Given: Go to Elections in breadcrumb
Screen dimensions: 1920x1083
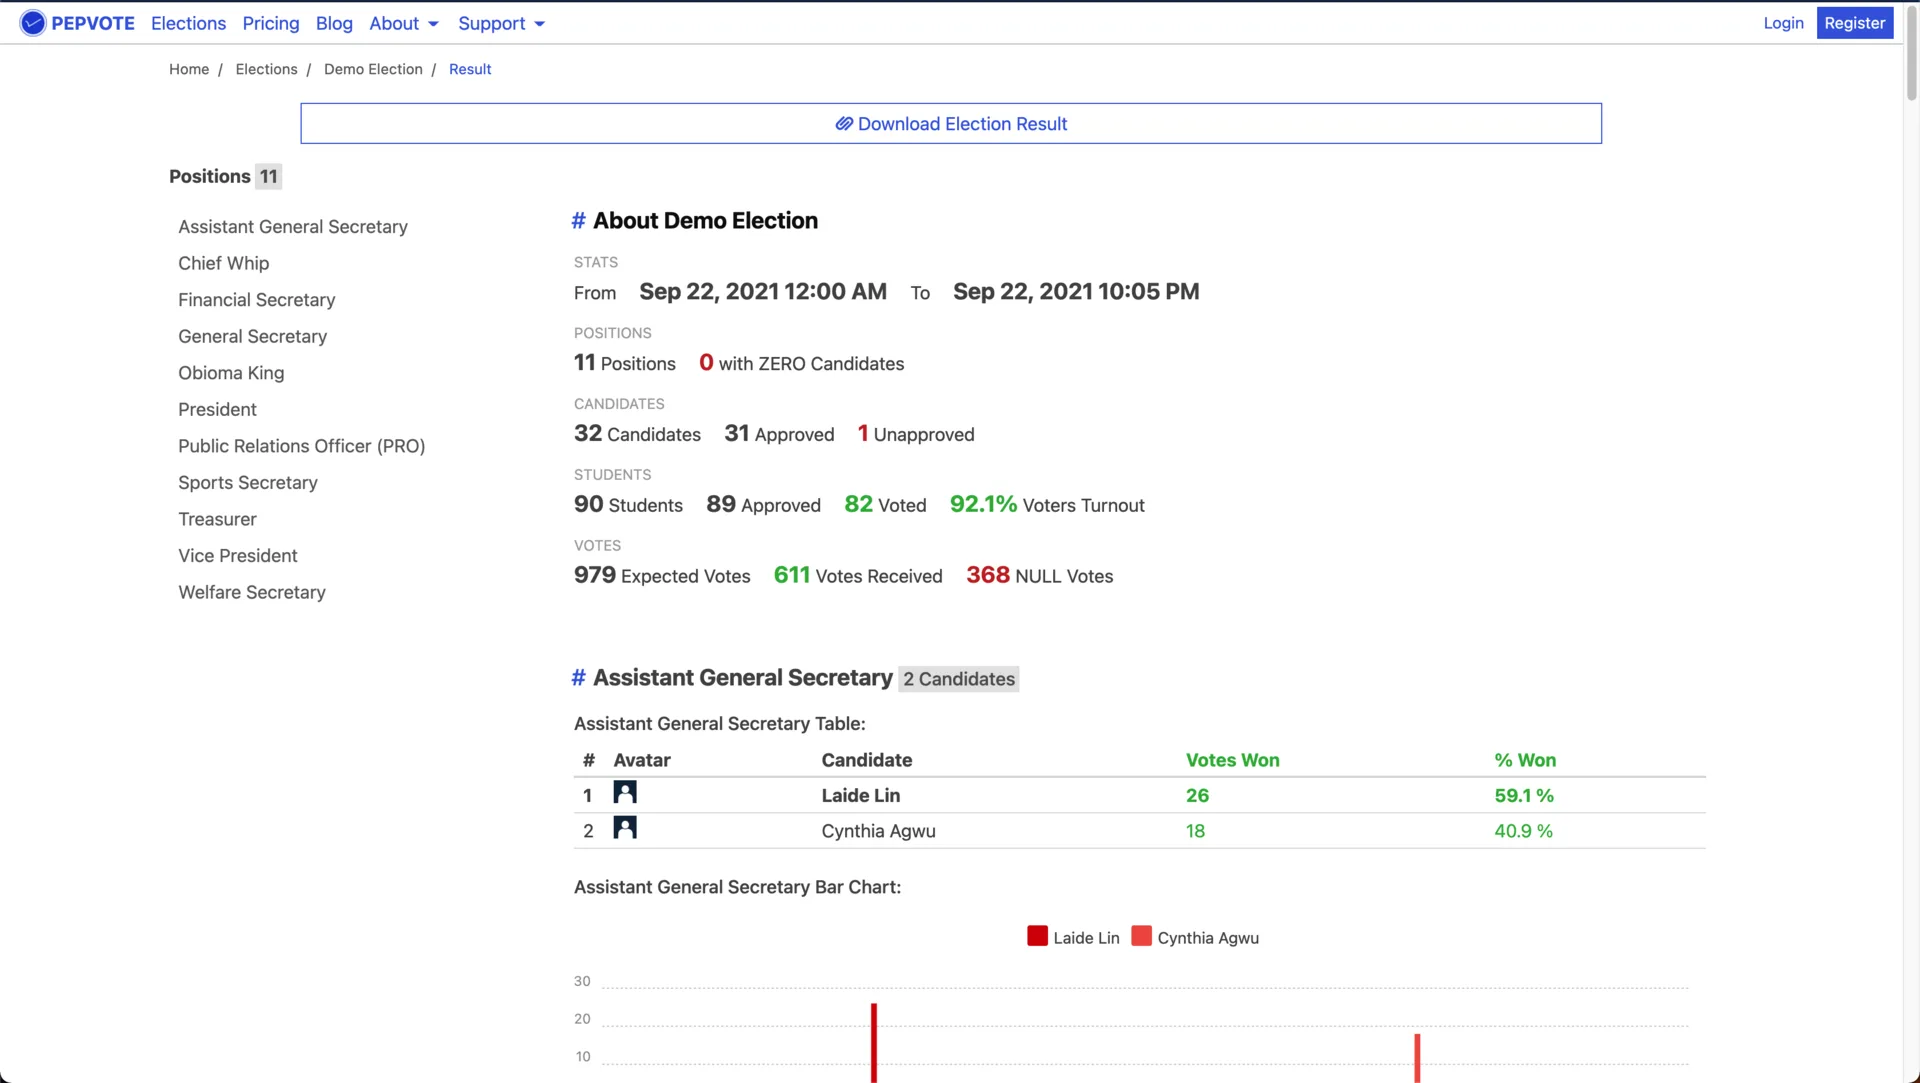Looking at the screenshot, I should pyautogui.click(x=266, y=69).
